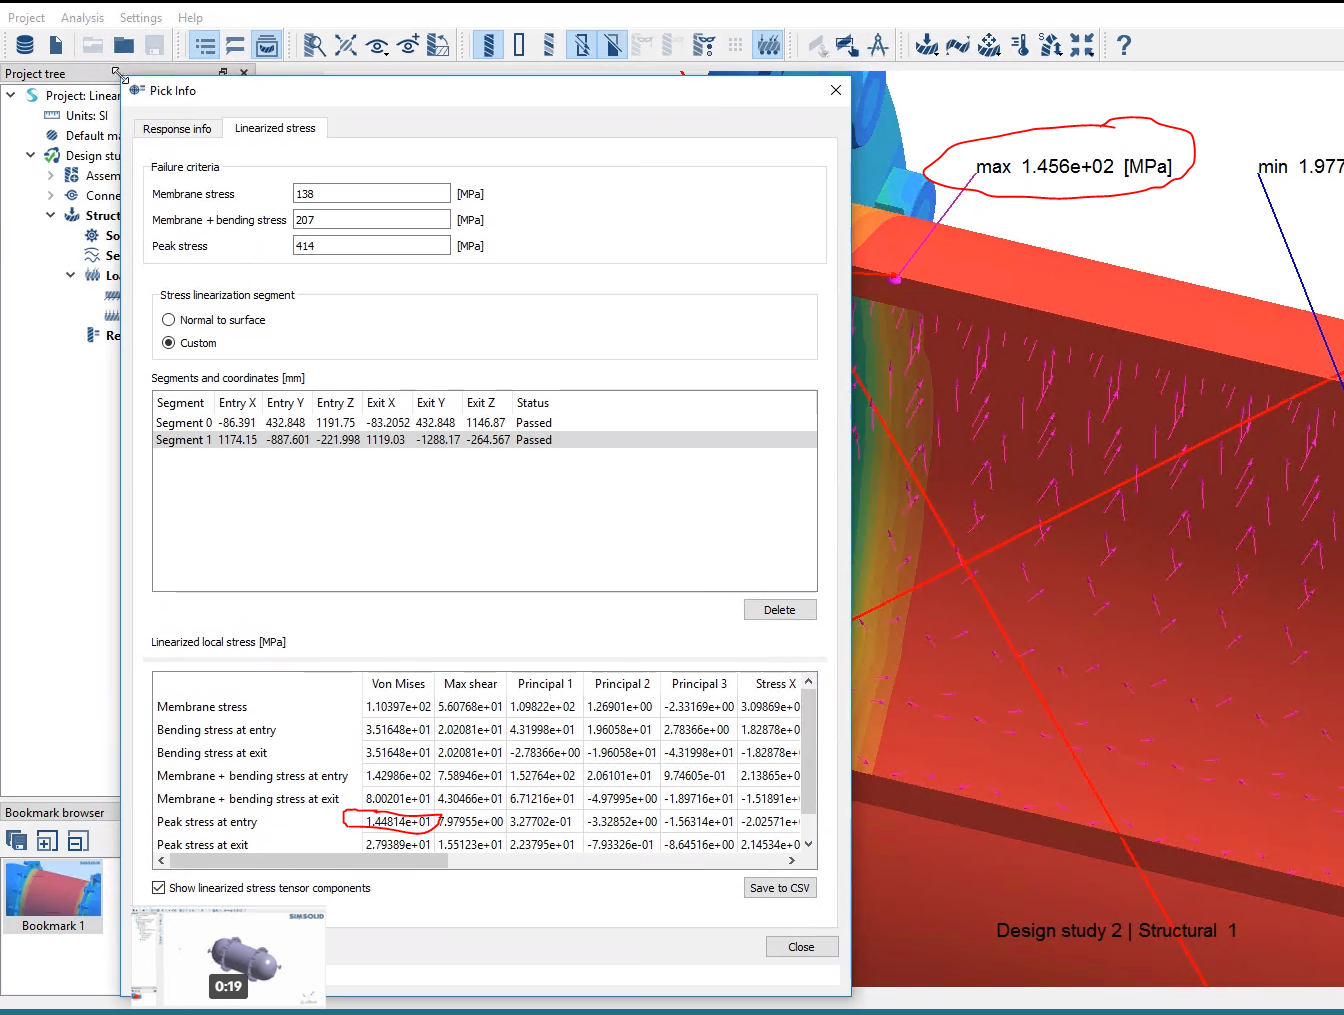Open the compass measure tool

pos(878,45)
